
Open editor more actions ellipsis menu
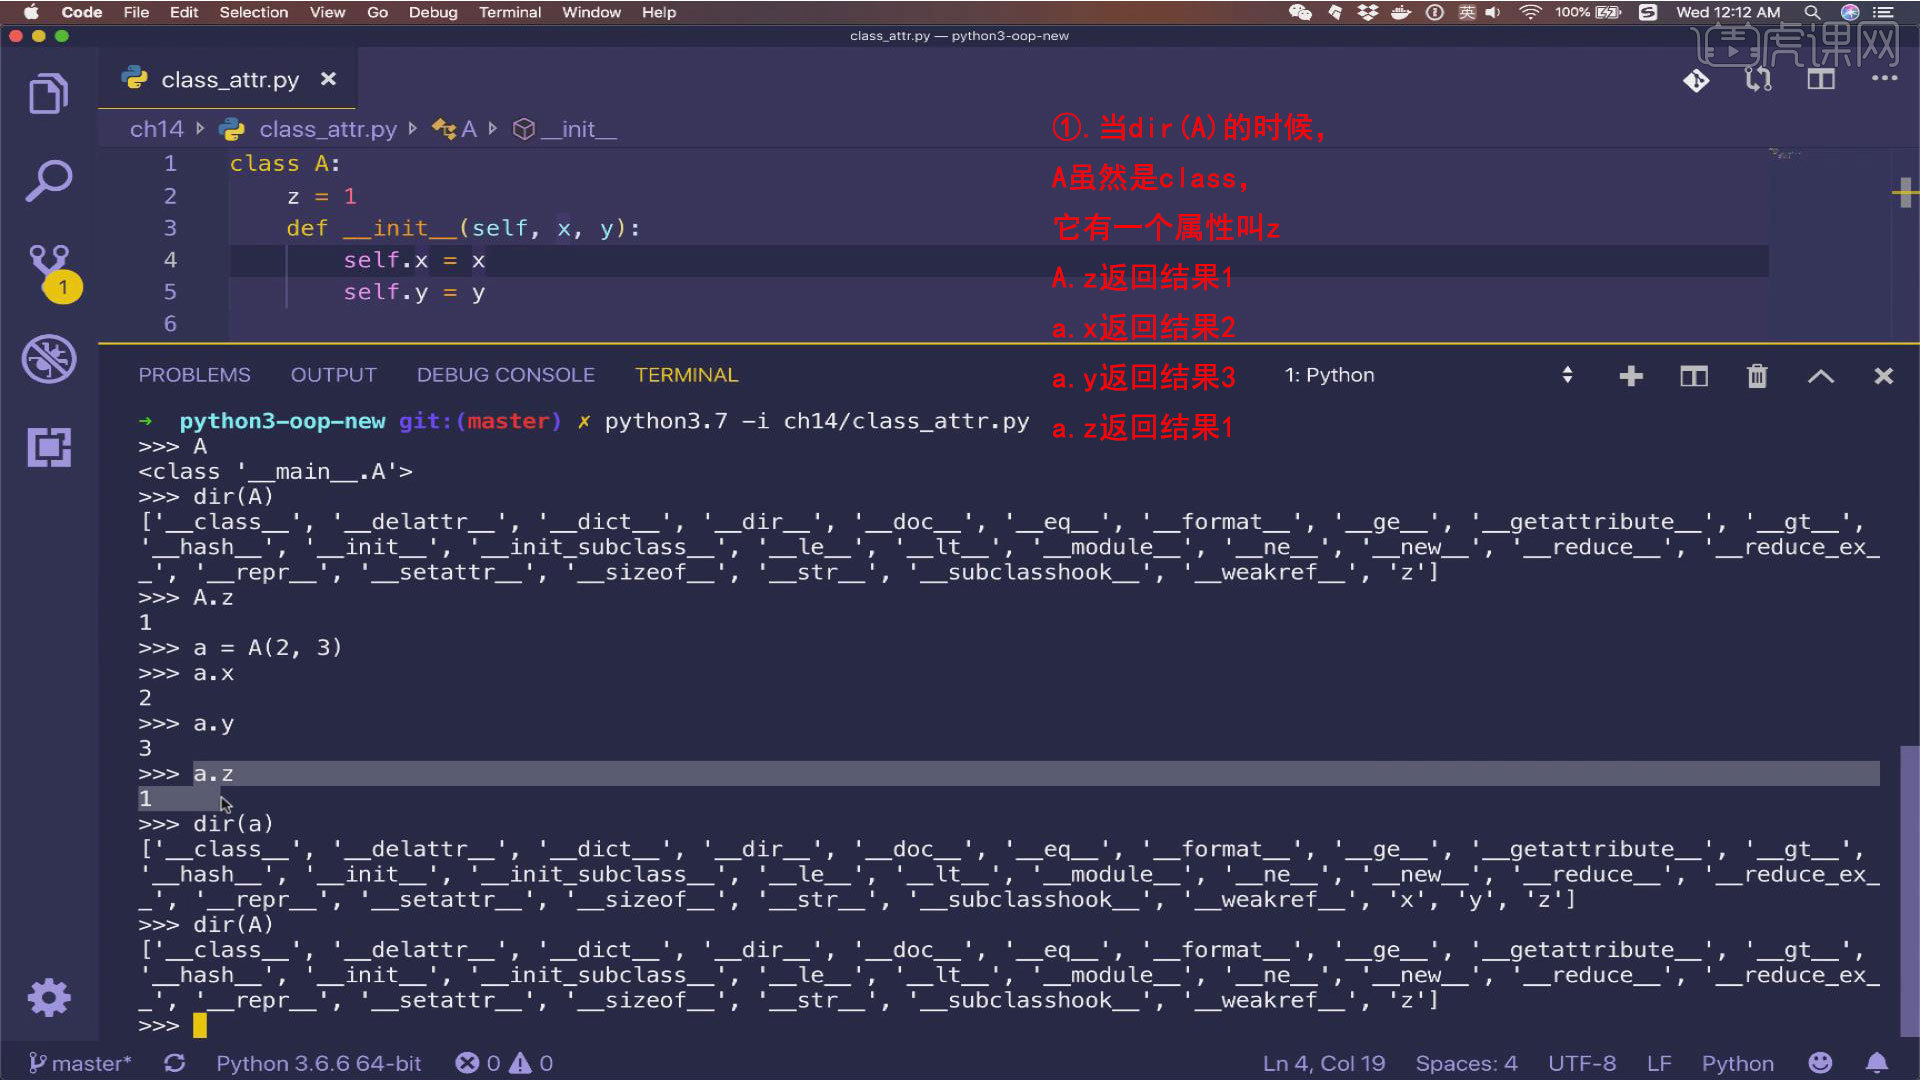pos(1884,79)
